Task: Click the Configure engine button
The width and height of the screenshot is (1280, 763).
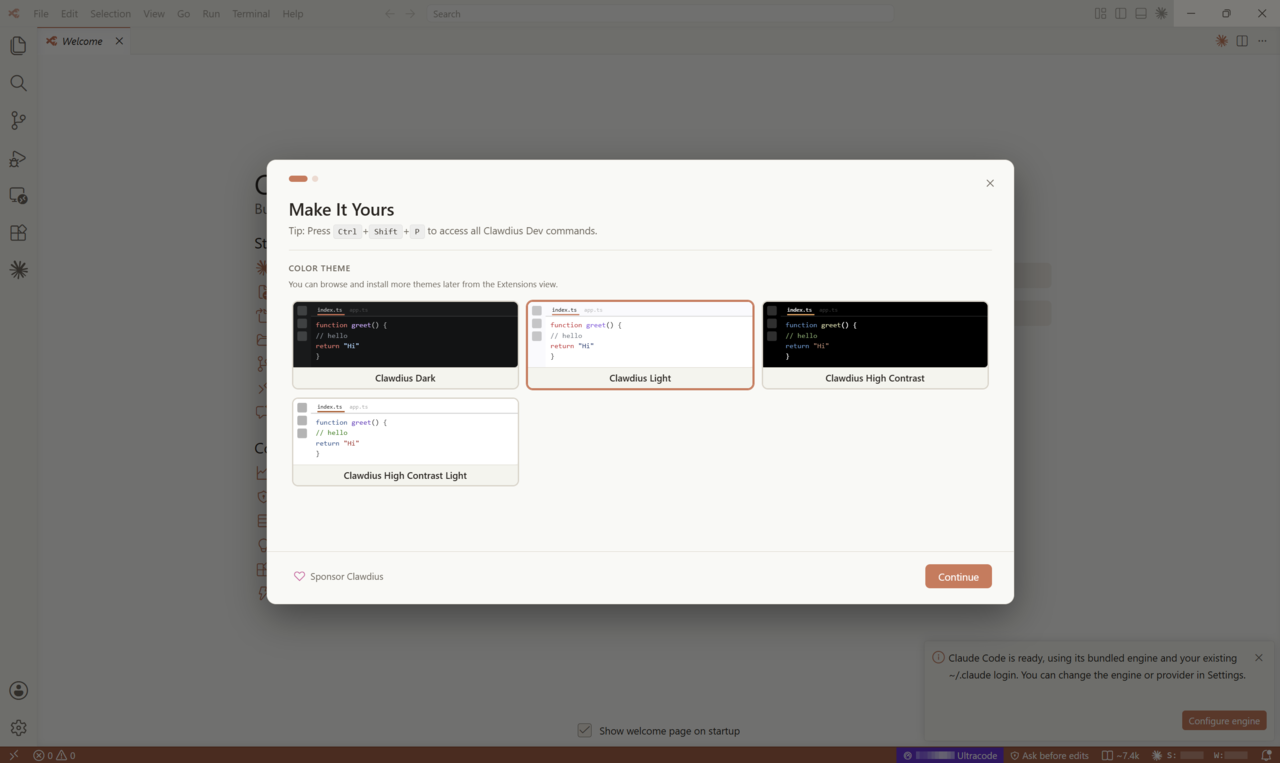Action: [x=1224, y=721]
